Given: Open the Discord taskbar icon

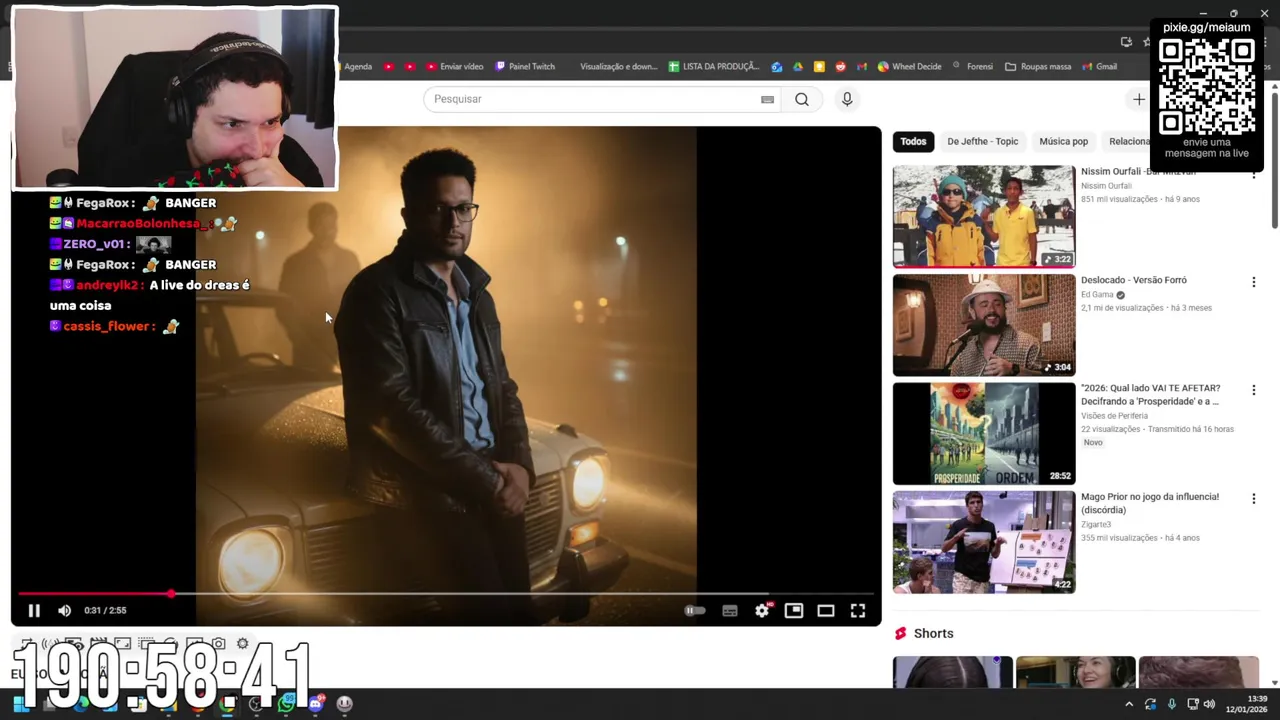Looking at the screenshot, I should click(x=316, y=704).
